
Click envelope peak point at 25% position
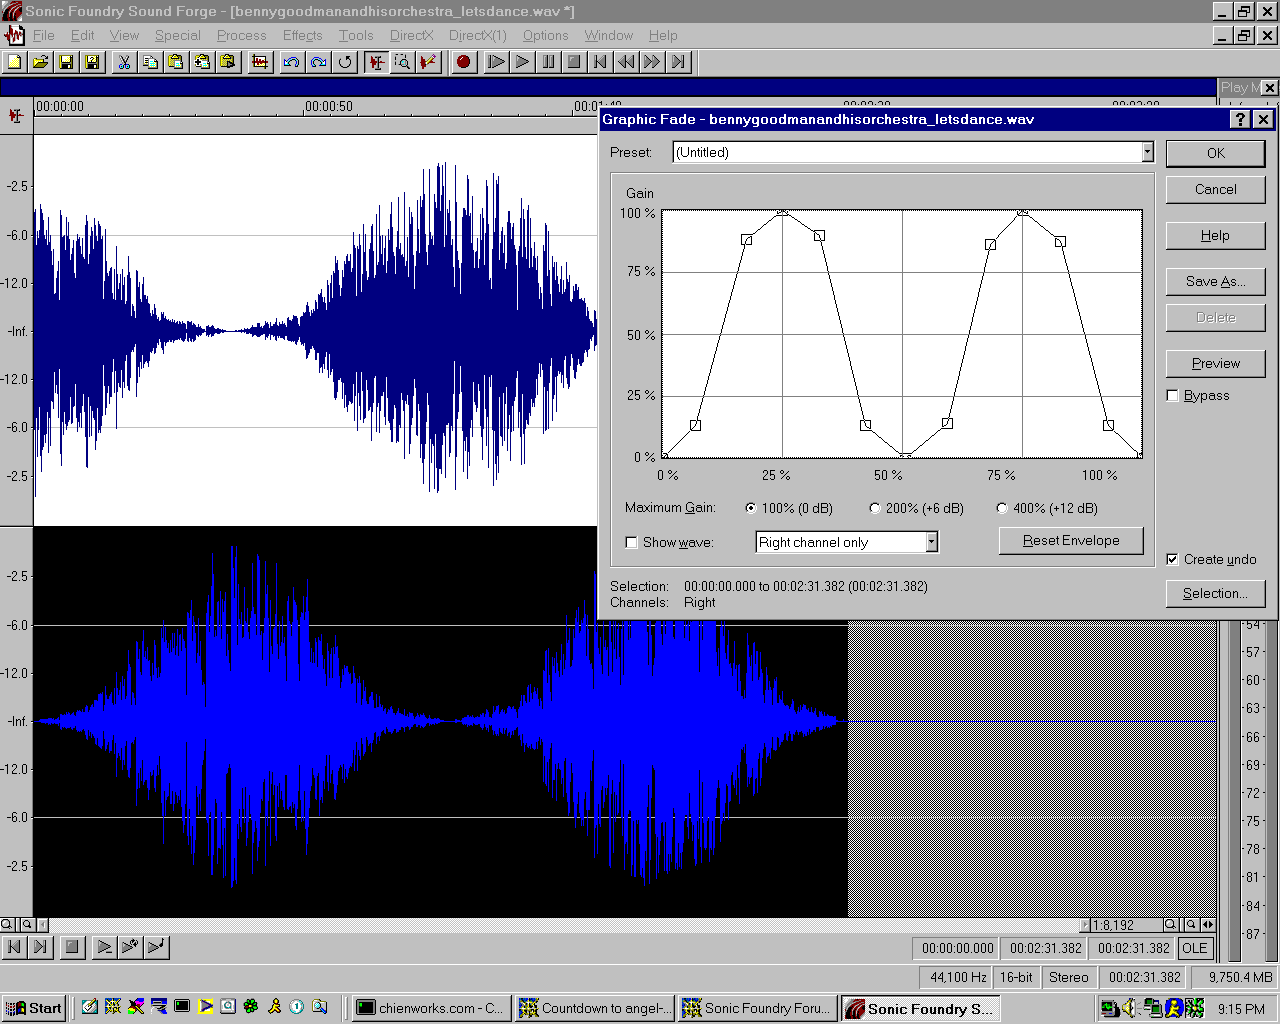coord(783,211)
